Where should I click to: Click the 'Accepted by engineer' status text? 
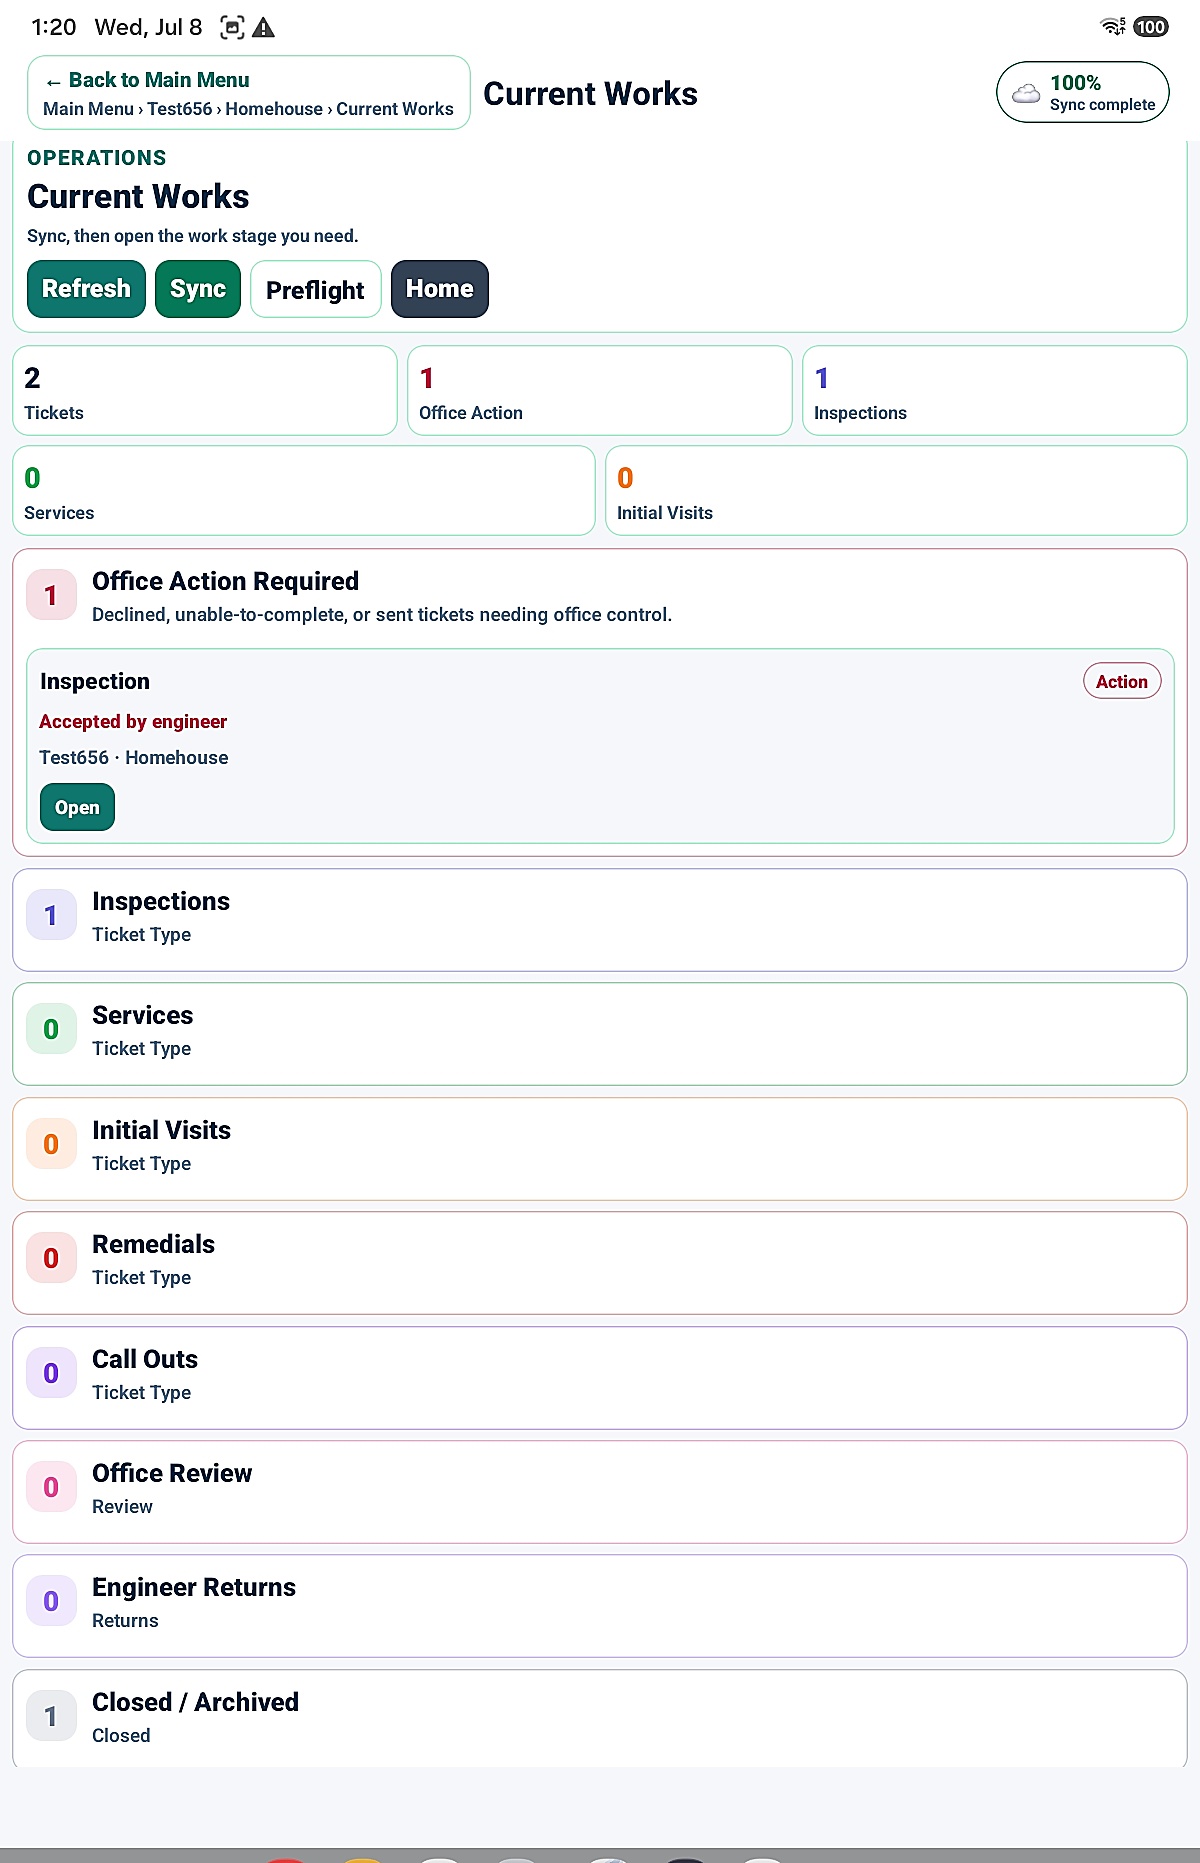click(x=133, y=721)
